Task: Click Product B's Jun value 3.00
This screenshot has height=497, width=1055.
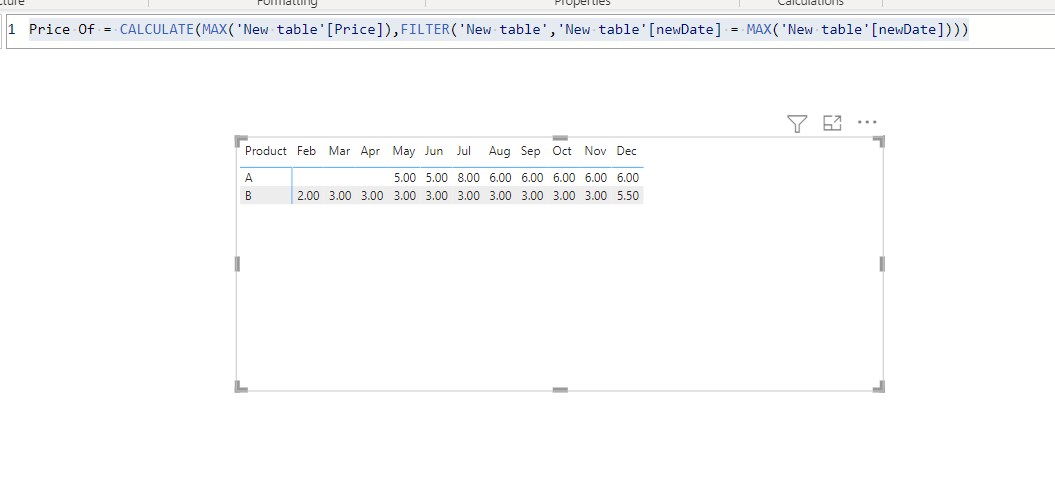Action: [x=437, y=196]
